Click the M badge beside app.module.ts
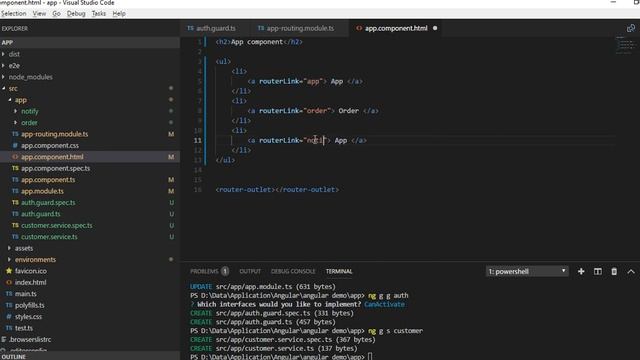 [x=171, y=191]
